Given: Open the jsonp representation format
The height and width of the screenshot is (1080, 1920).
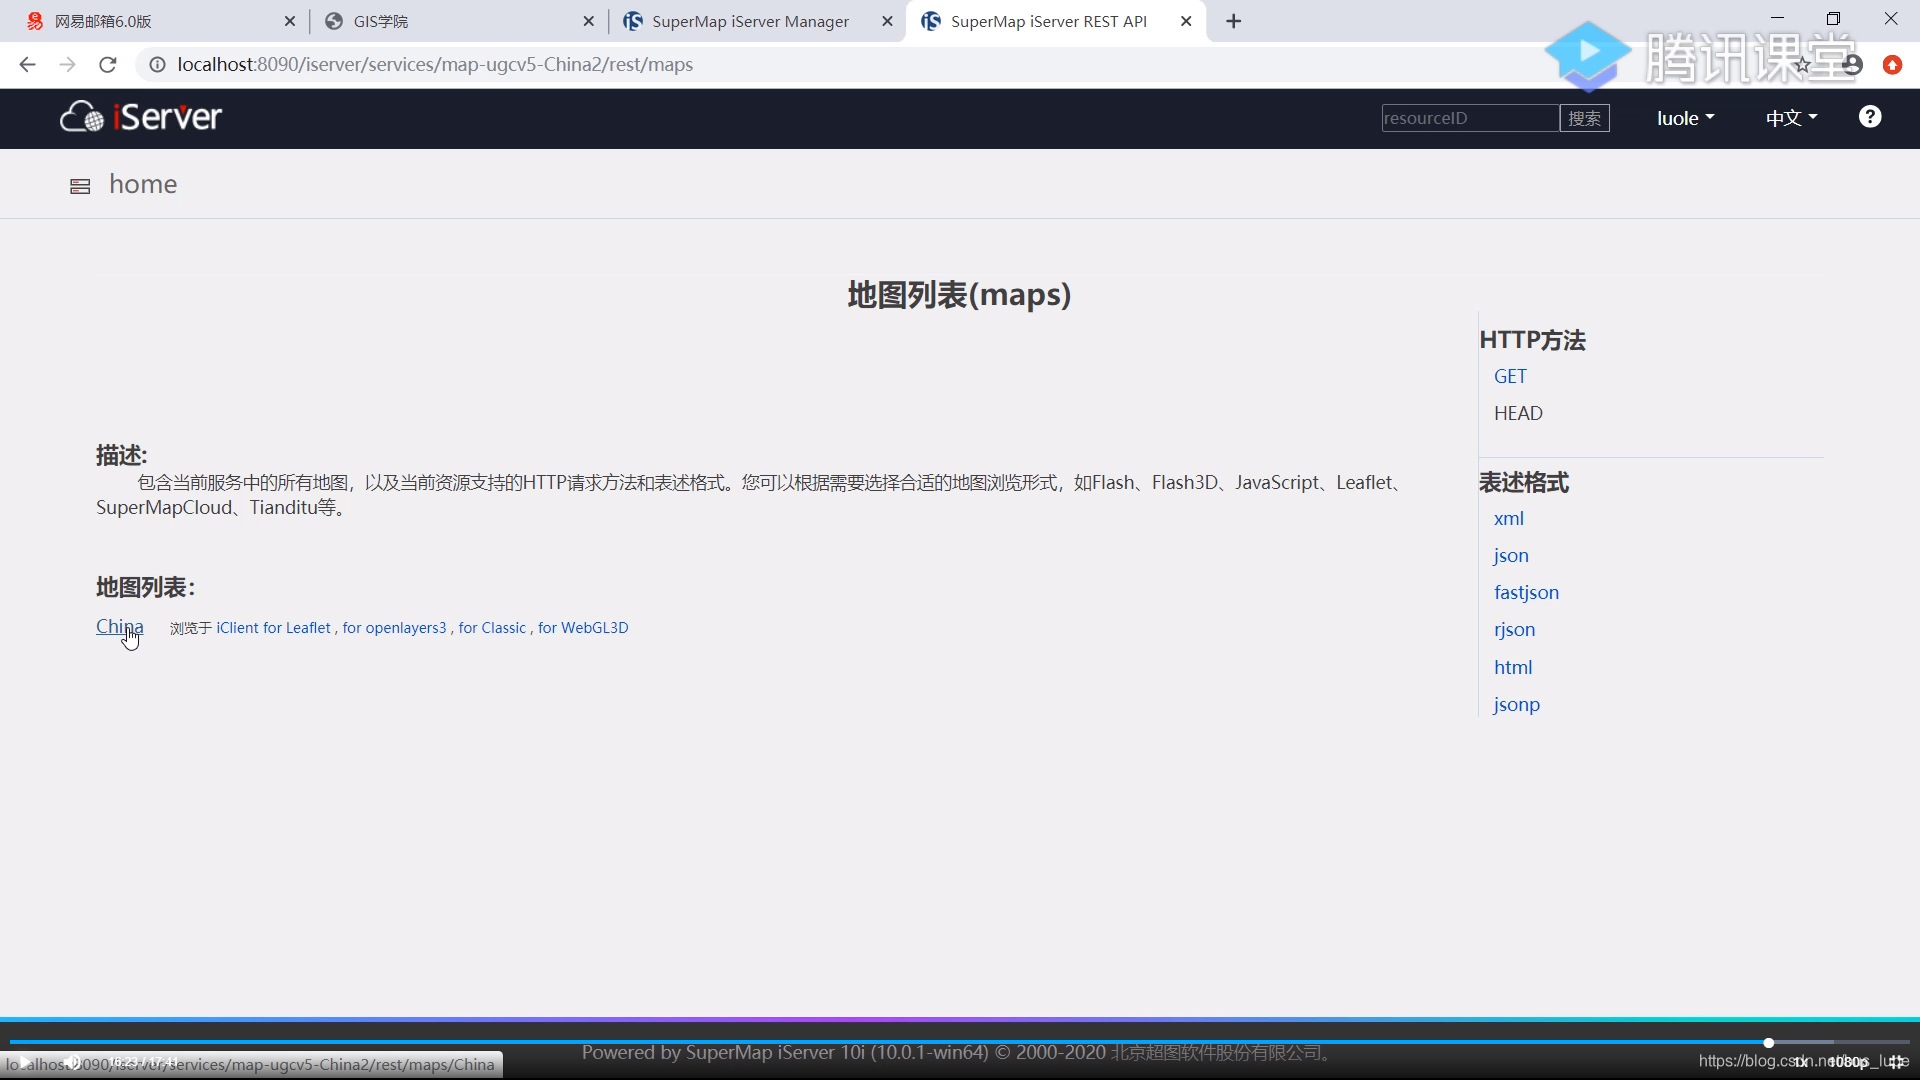Looking at the screenshot, I should pos(1517,705).
